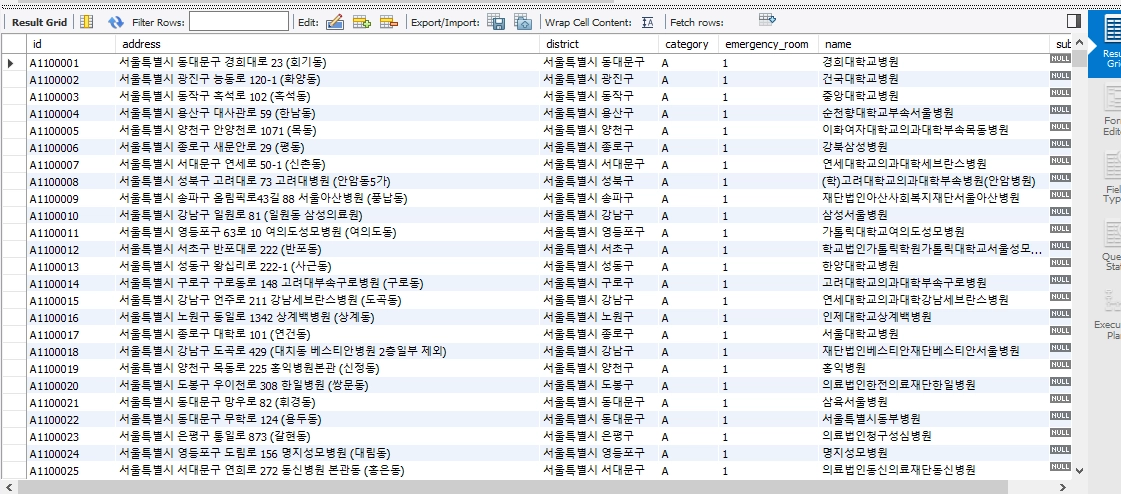Click vertical scrollbar down arrow

point(1079,472)
